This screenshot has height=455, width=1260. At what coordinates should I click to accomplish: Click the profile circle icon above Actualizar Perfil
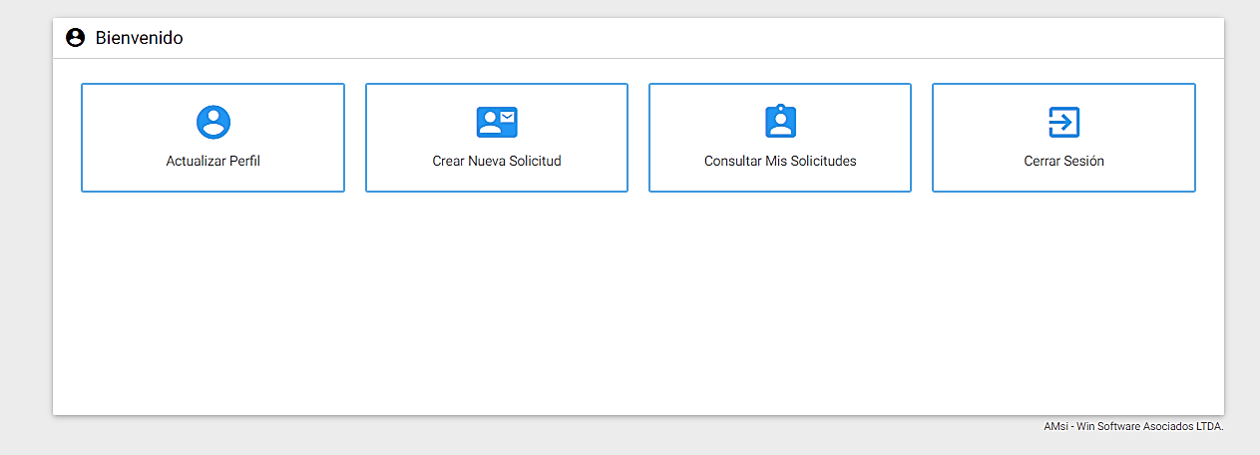coord(213,122)
